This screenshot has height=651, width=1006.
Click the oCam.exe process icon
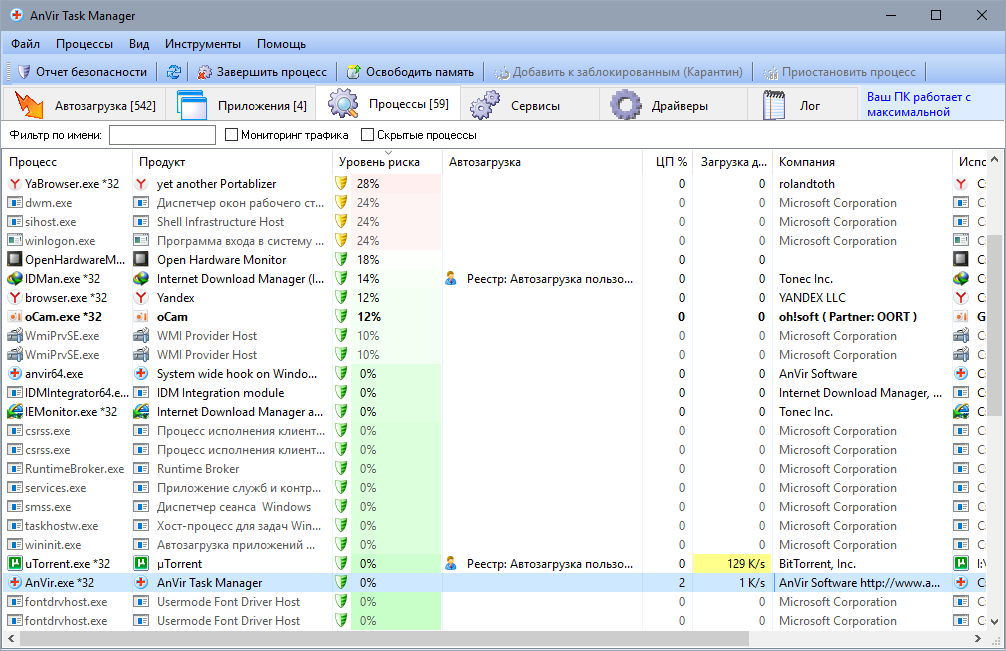[14, 317]
